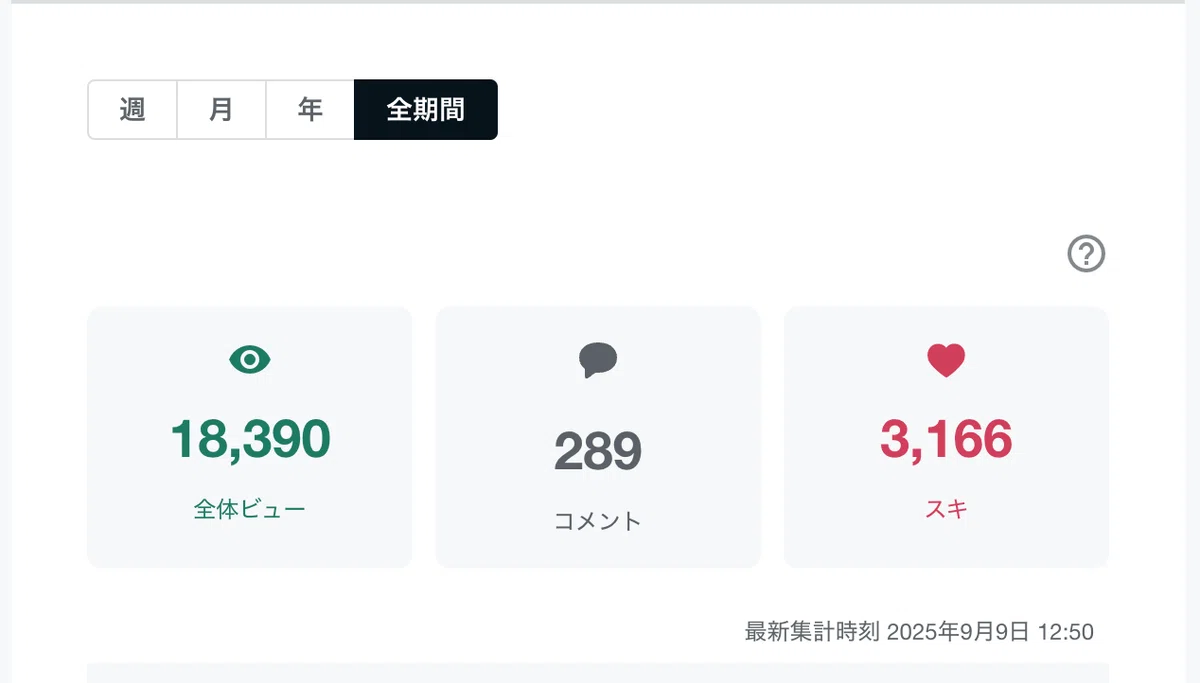Image resolution: width=1200 pixels, height=683 pixels.
Task: Click the gray speech bubble comment icon
Action: pos(598,360)
